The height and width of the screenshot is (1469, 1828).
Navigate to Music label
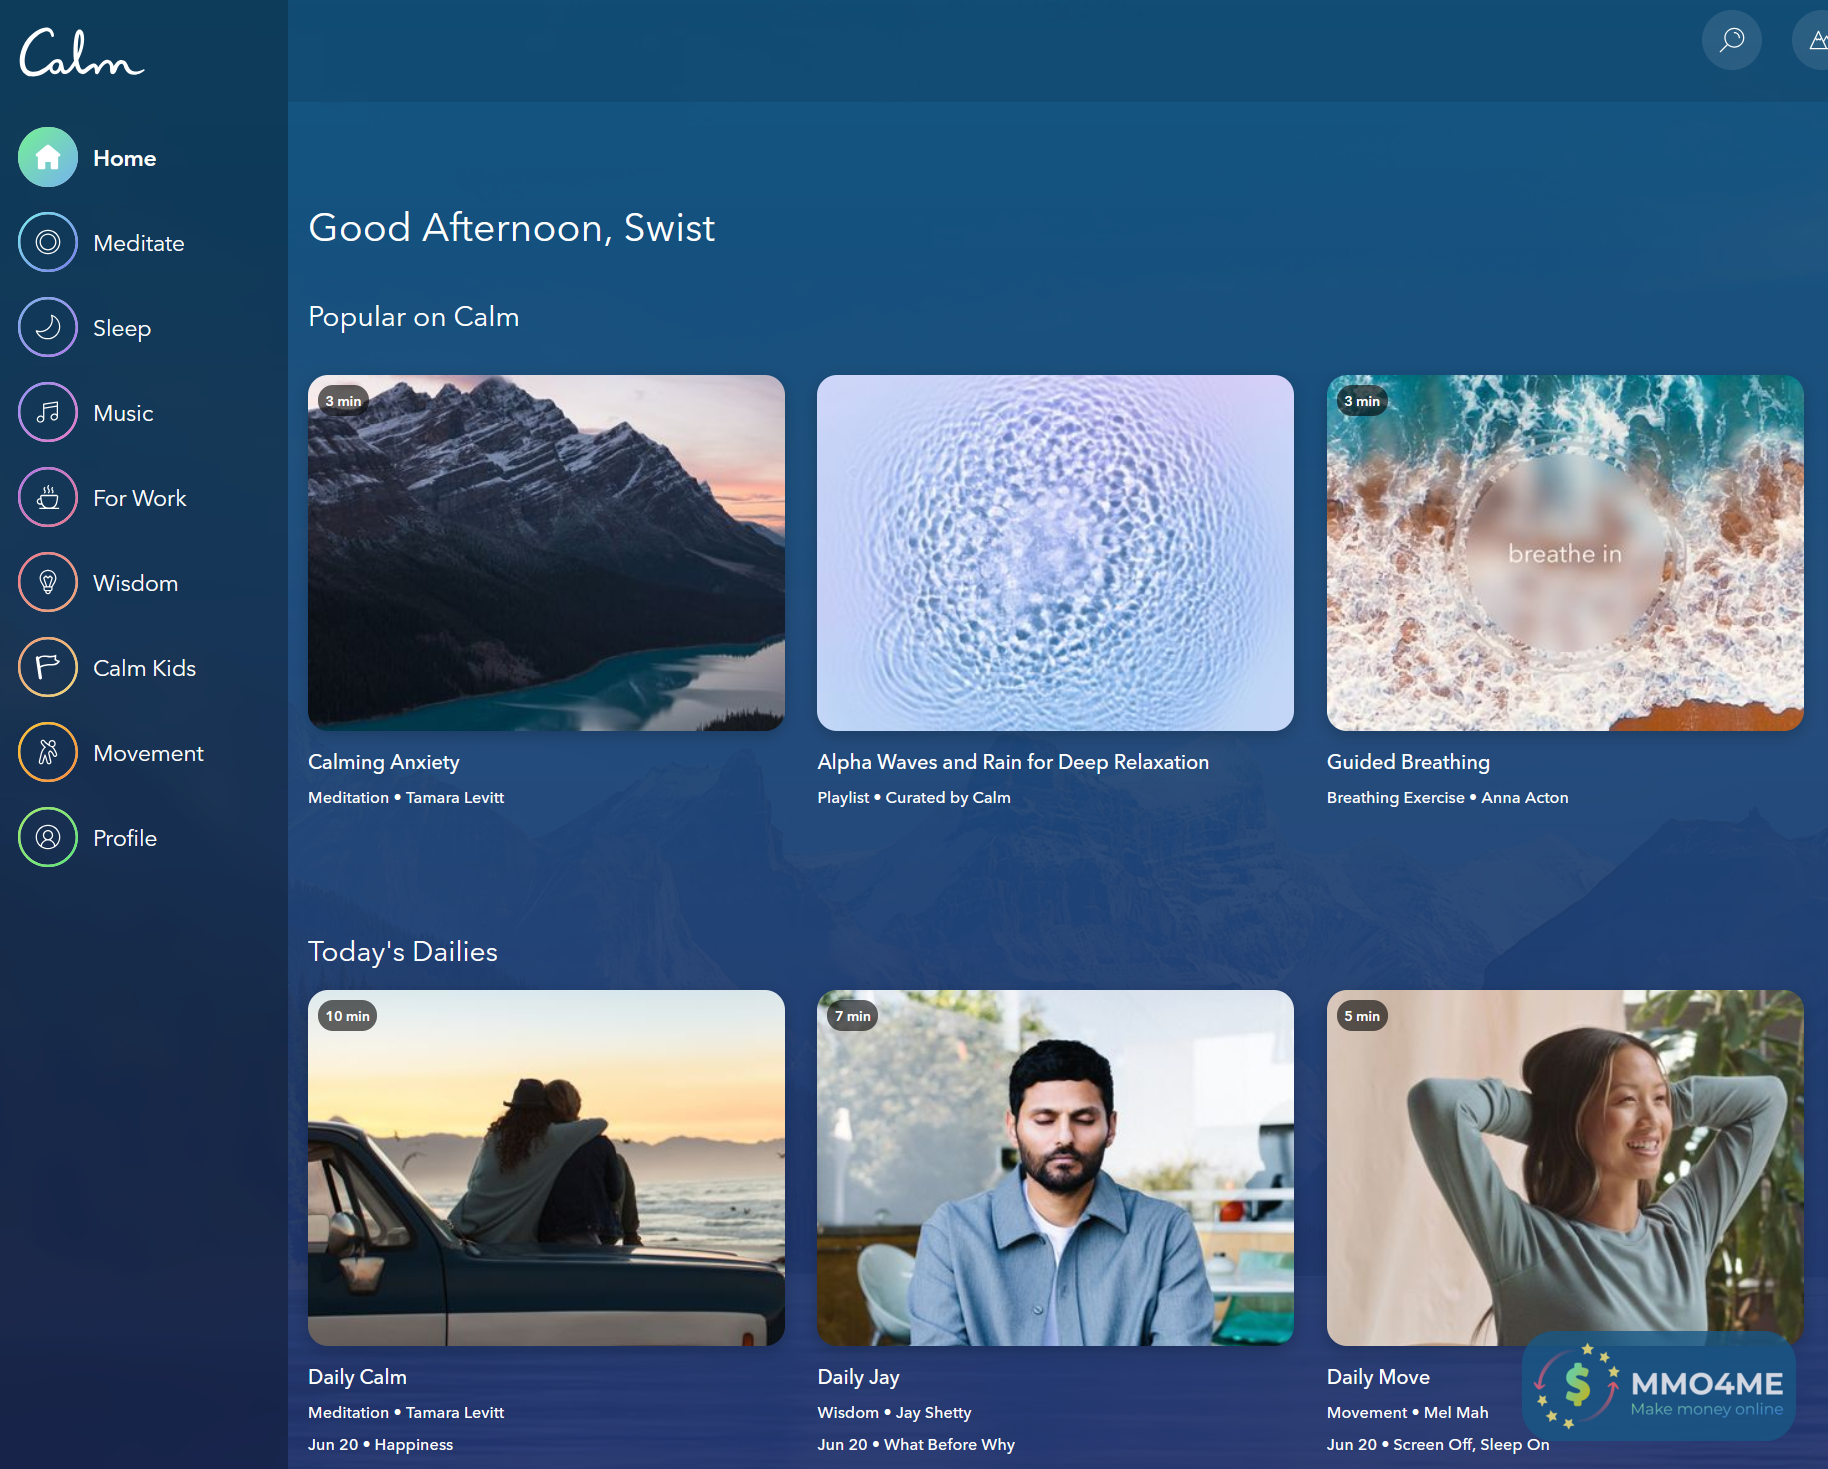tap(123, 413)
